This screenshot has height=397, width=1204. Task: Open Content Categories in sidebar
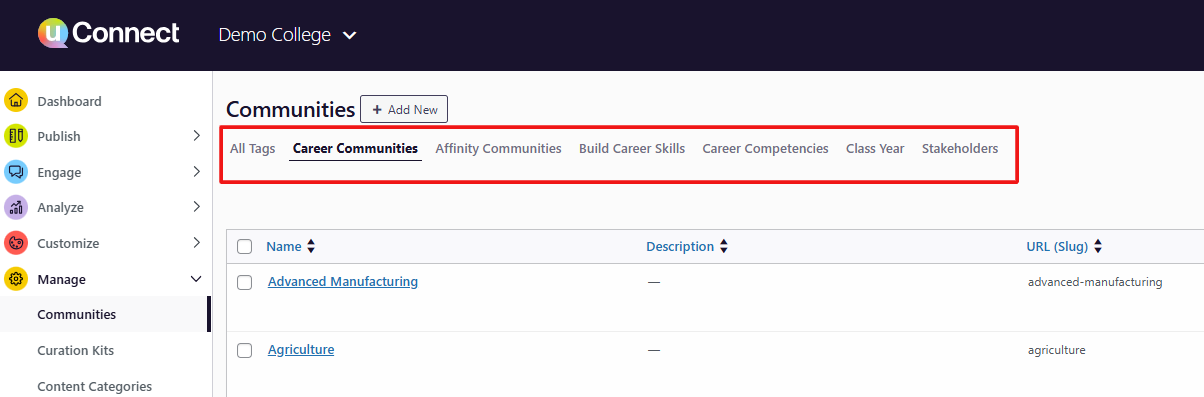tap(95, 386)
